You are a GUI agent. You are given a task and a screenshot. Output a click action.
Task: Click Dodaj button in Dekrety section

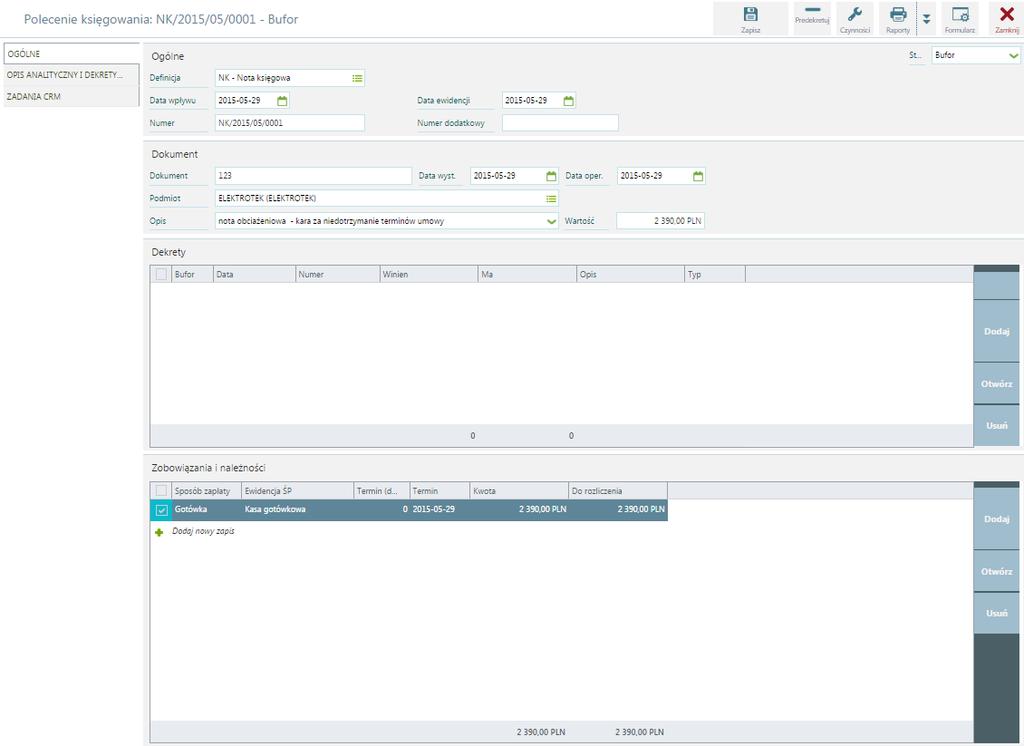click(x=997, y=331)
